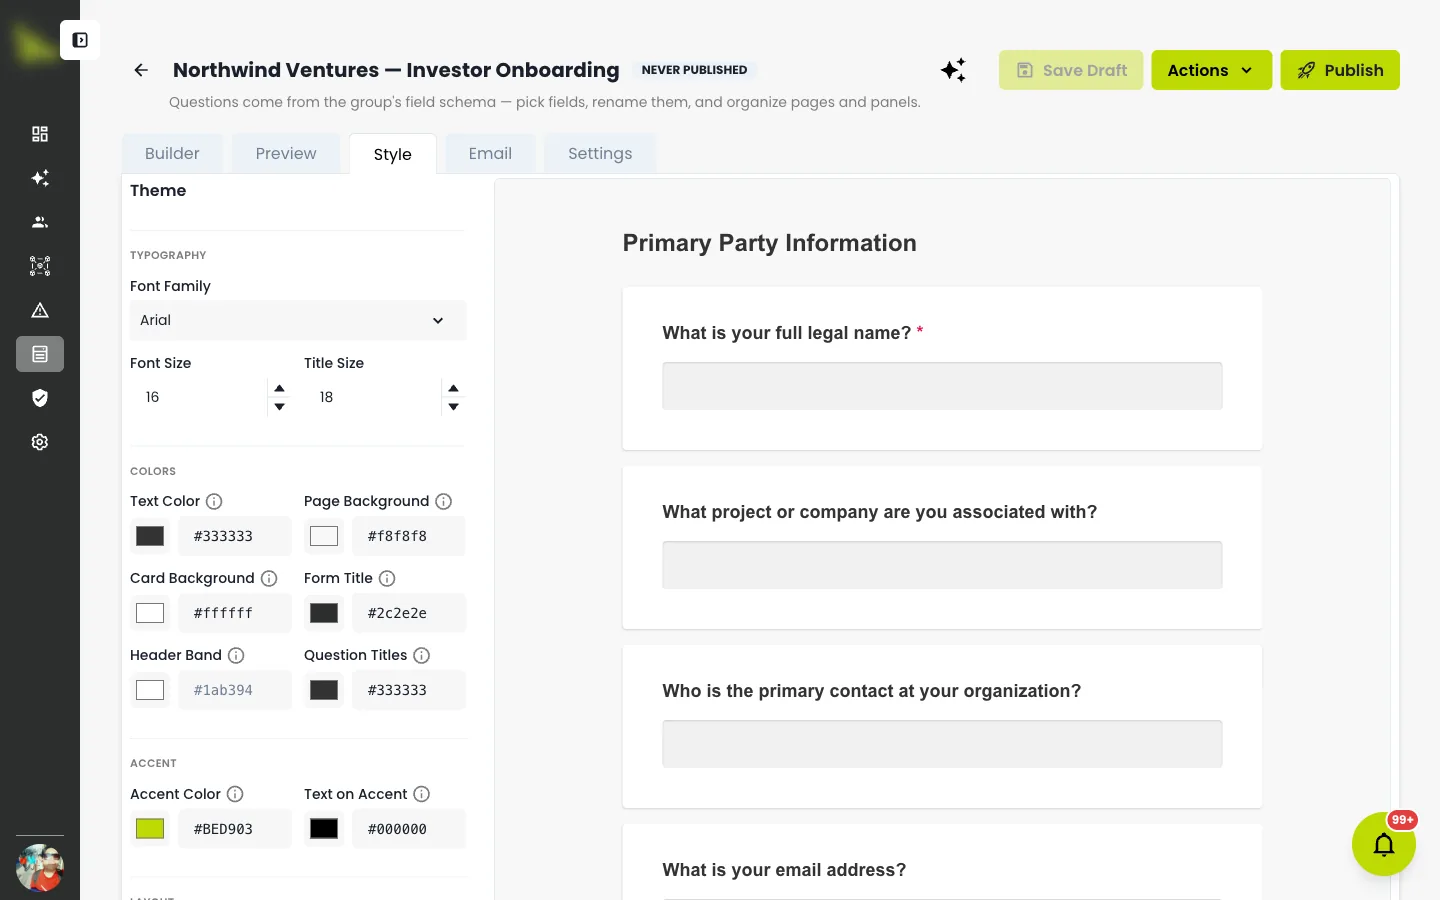The image size is (1440, 900).
Task: Click the Form Title hex field #2c2e2e
Action: [409, 613]
